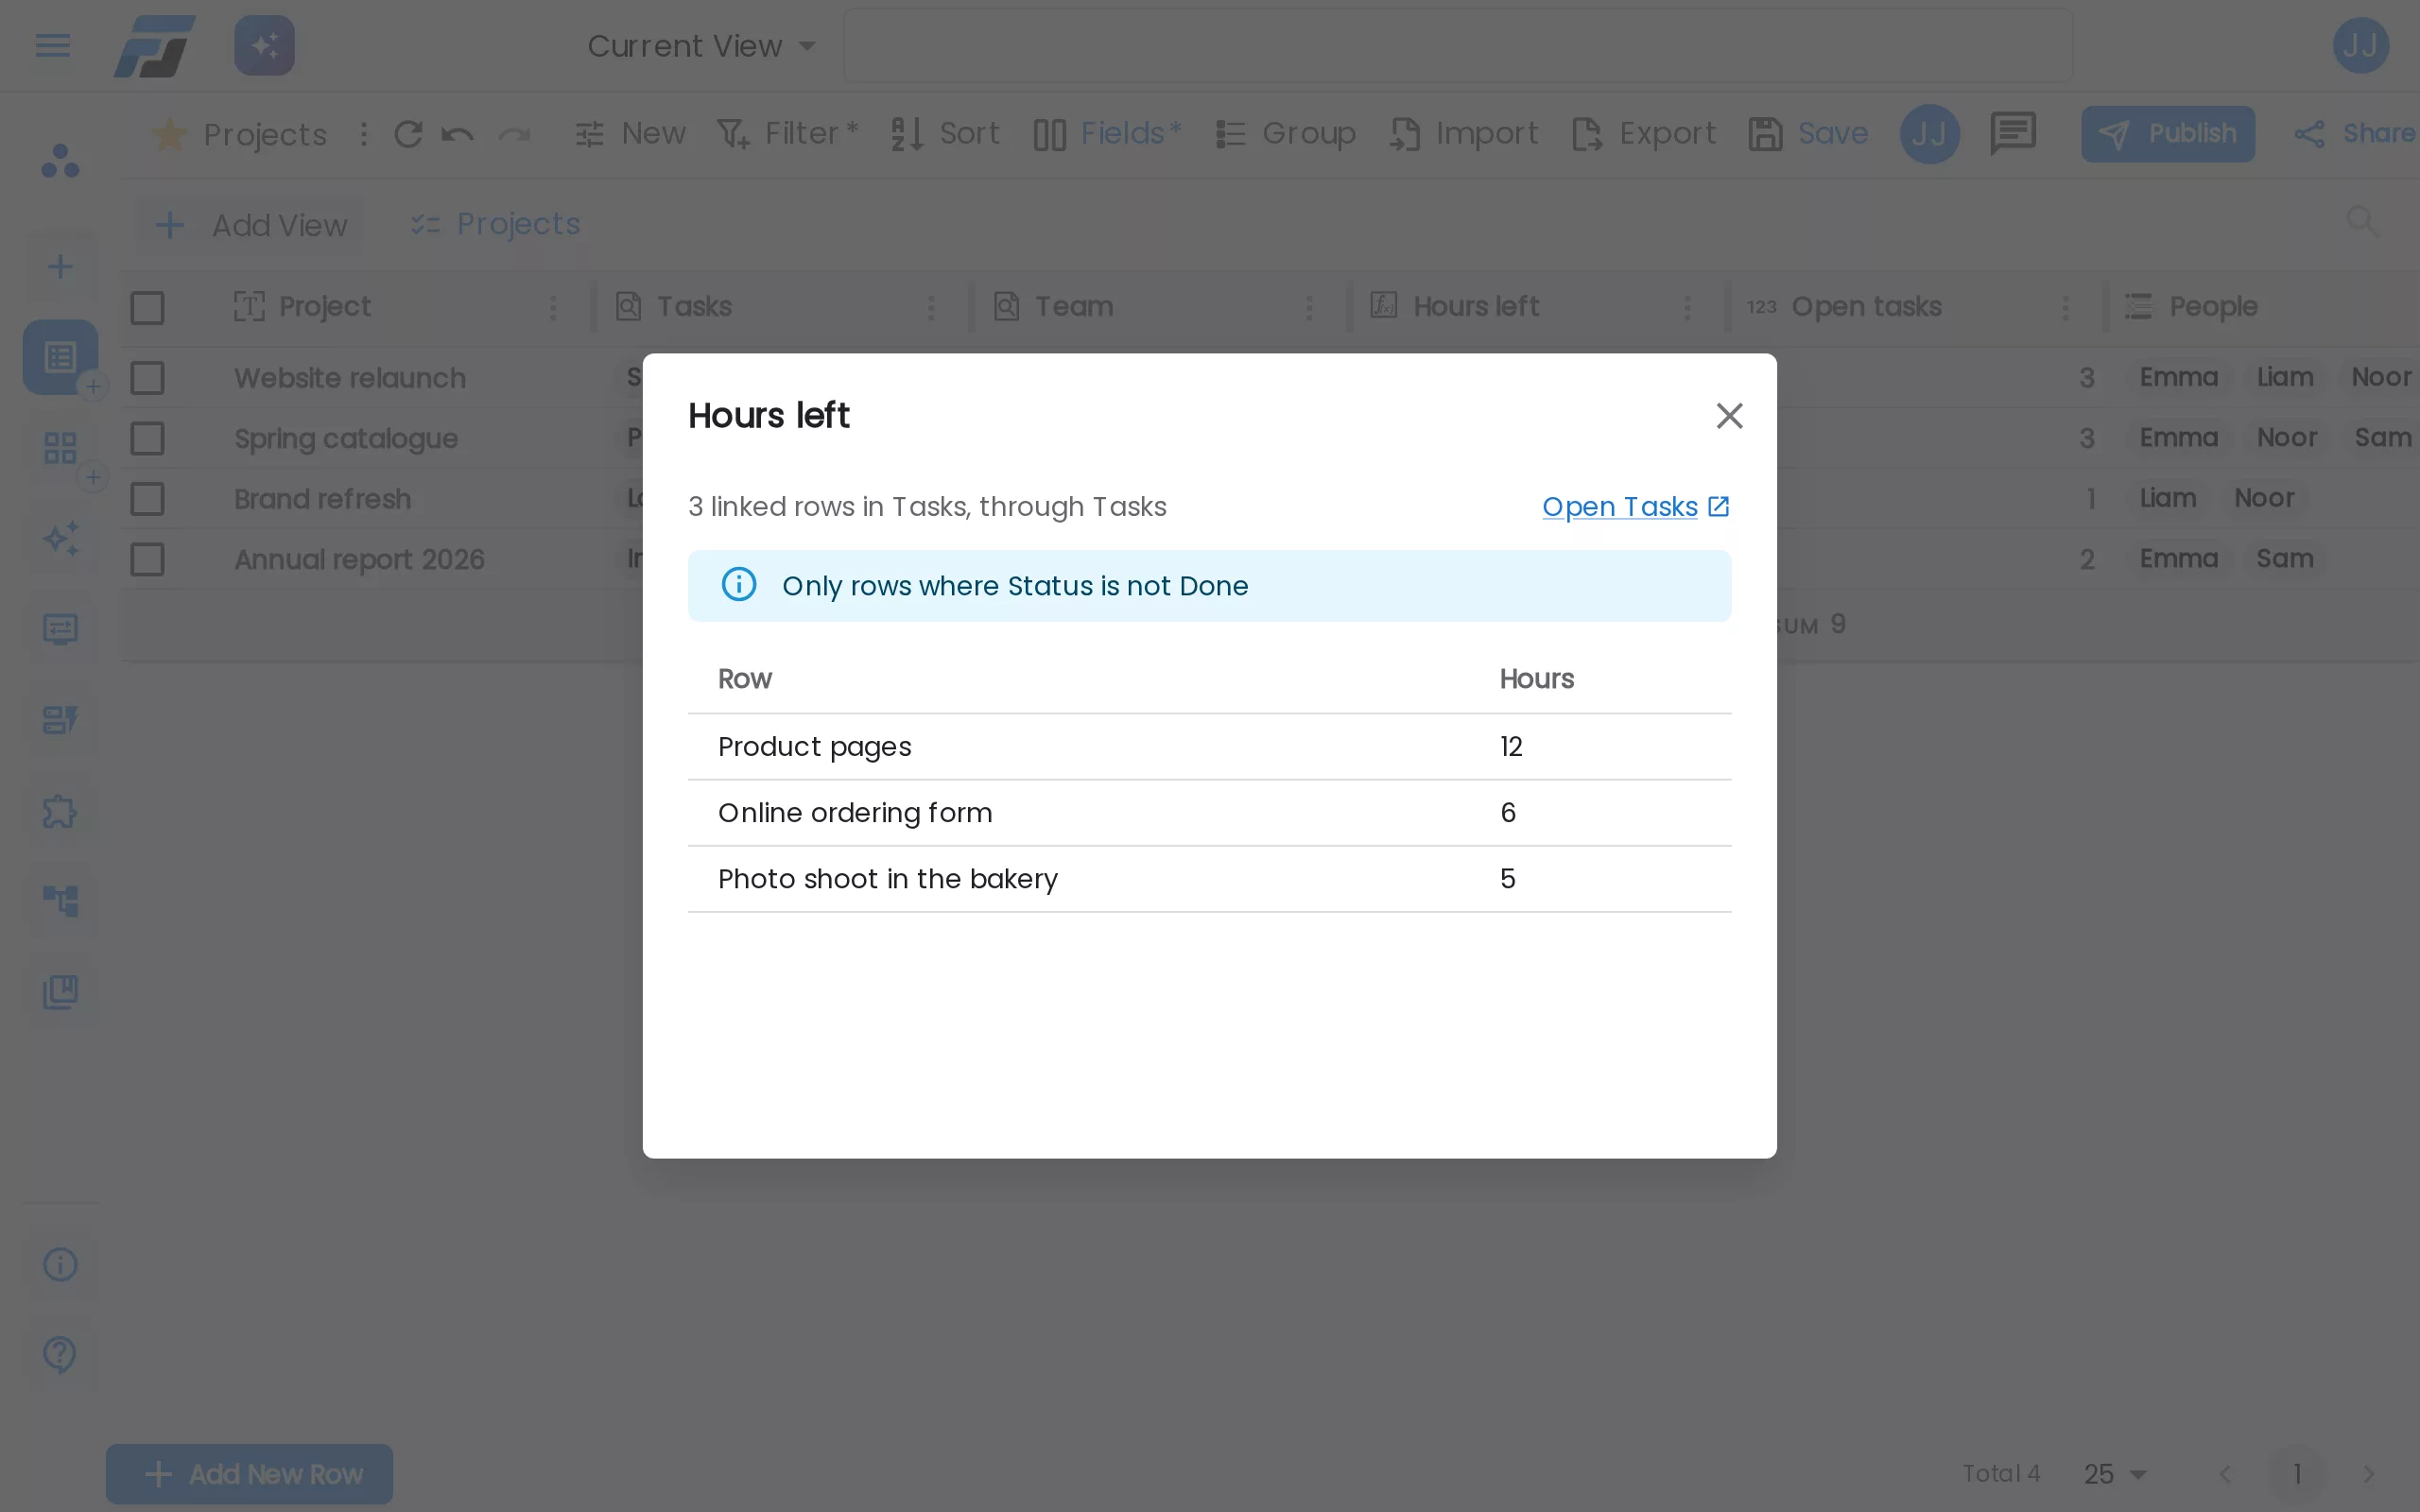Click the Publish button

pyautogui.click(x=2167, y=134)
